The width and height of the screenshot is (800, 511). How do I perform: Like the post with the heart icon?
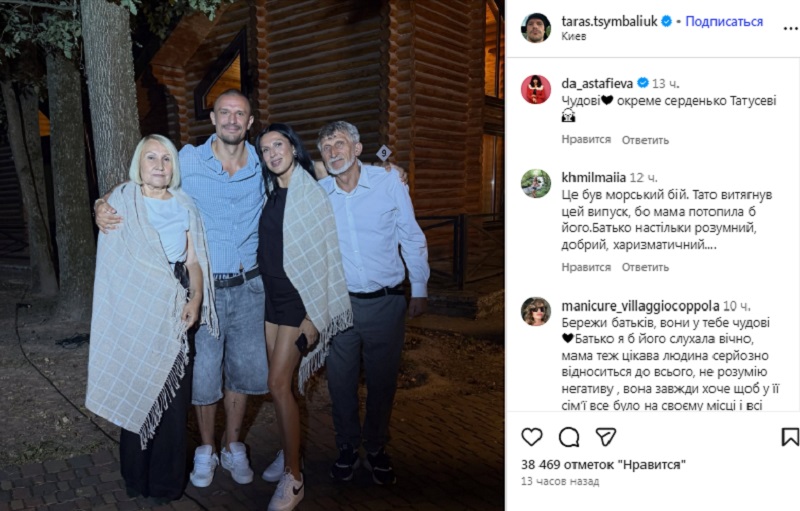531,437
